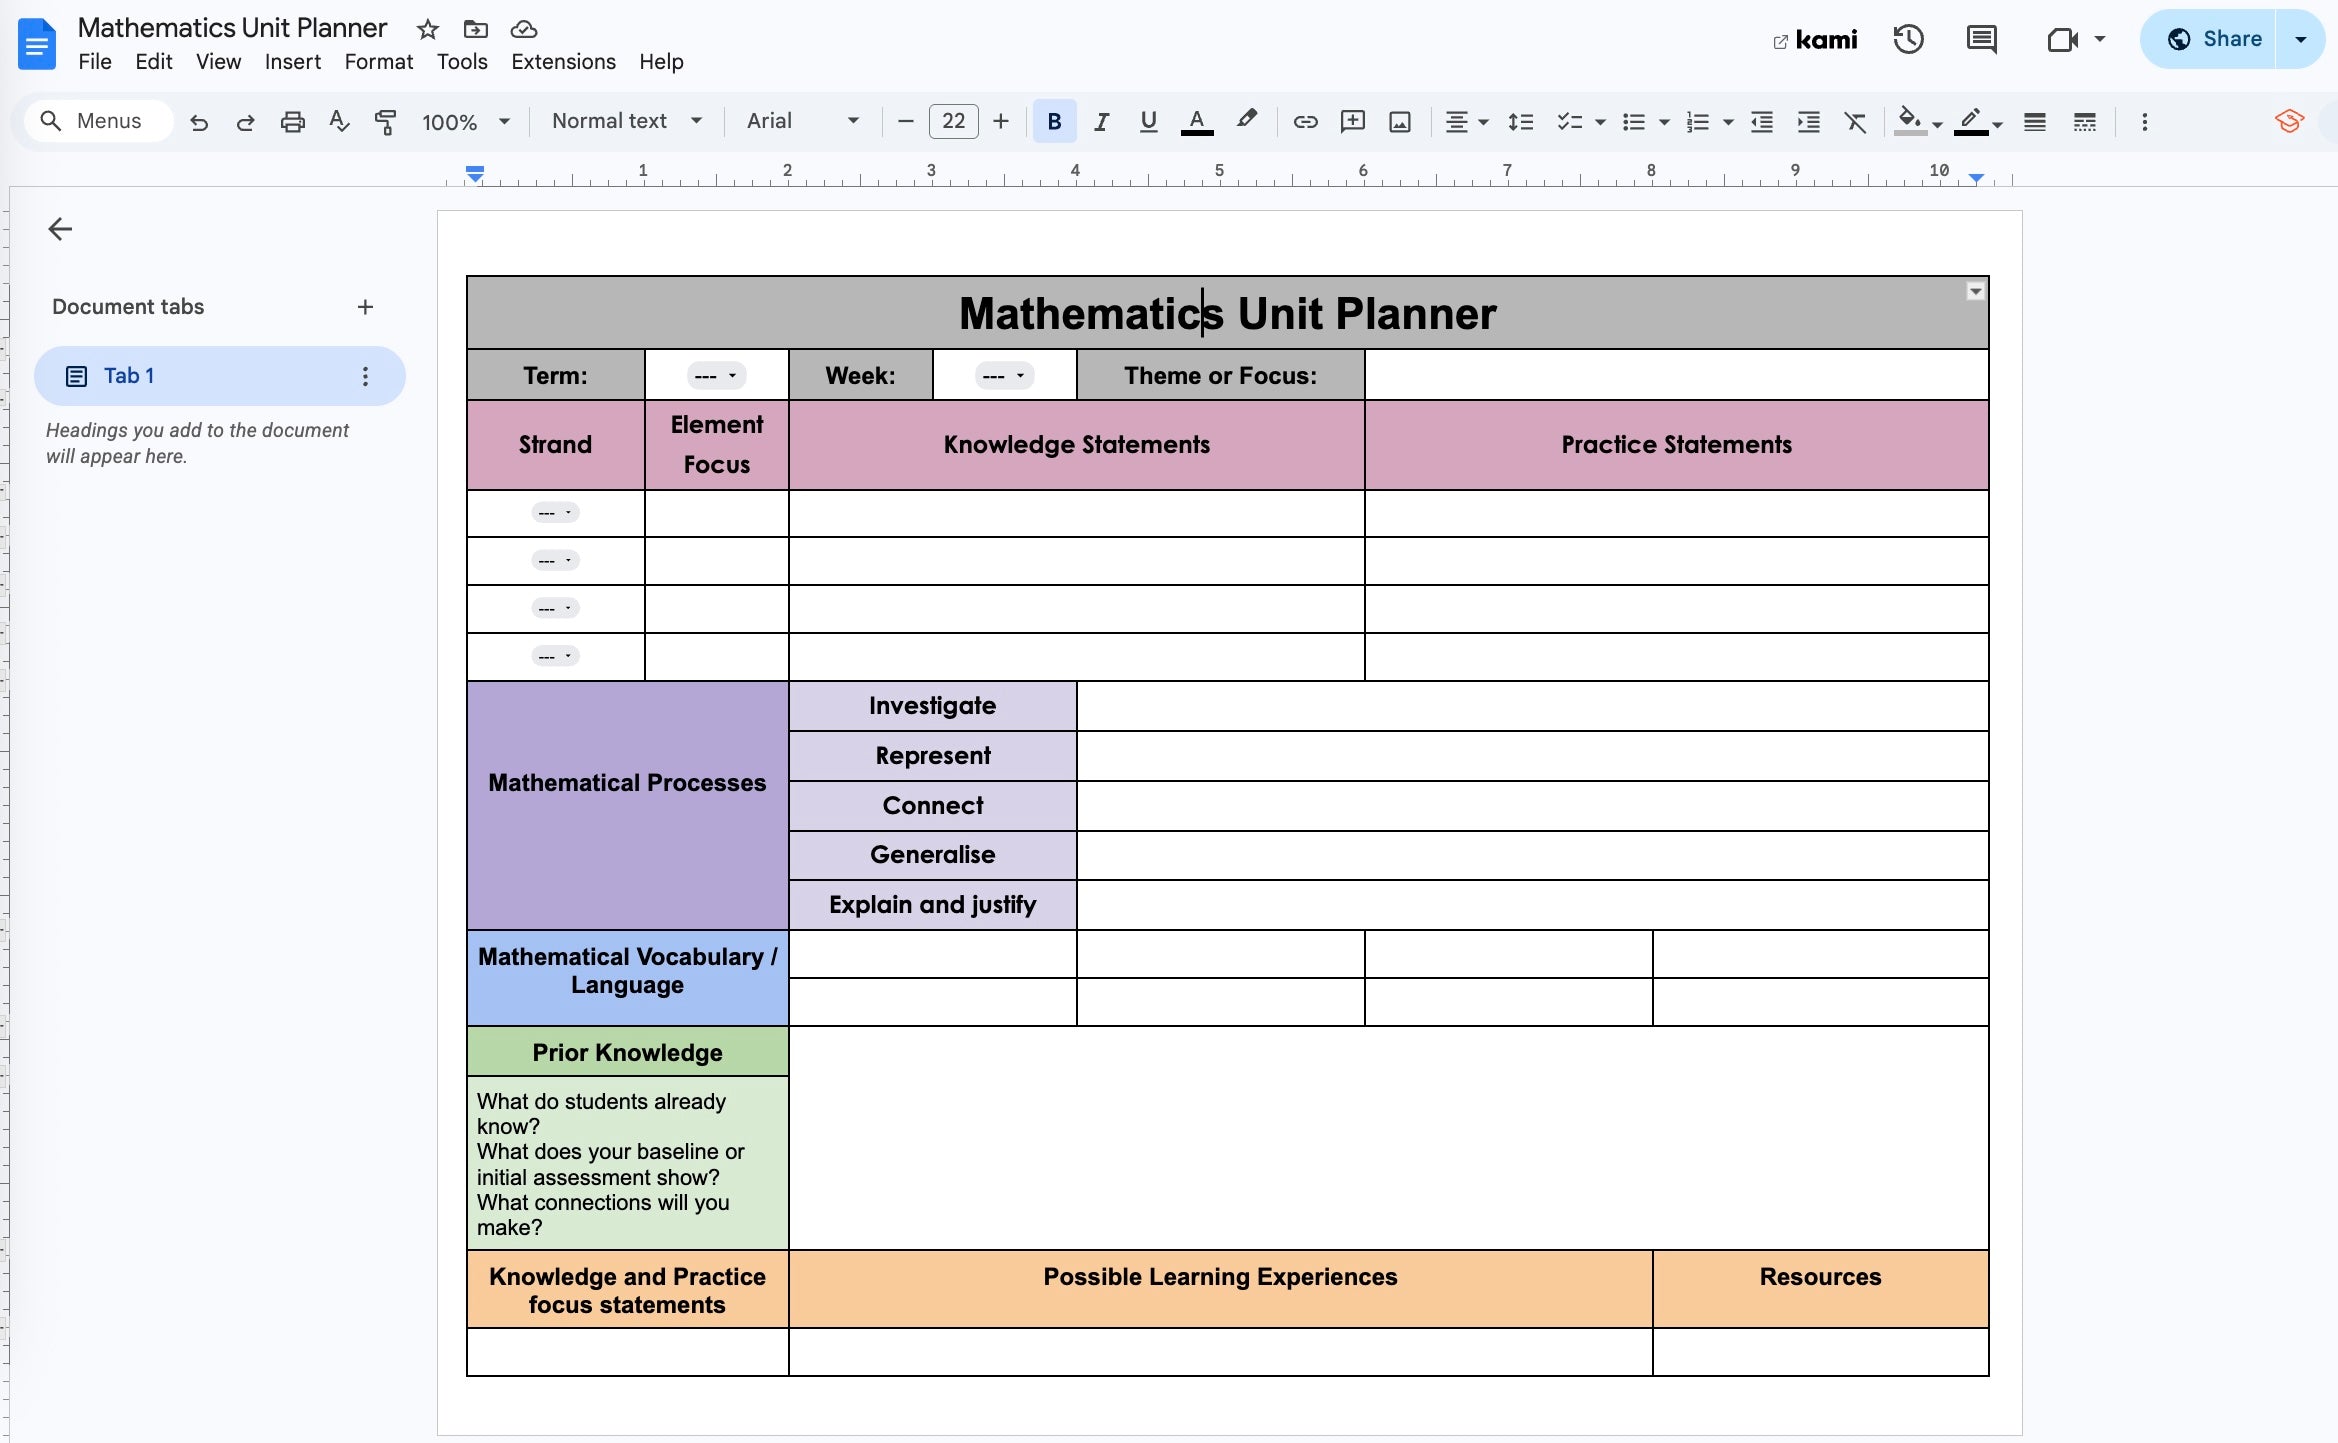This screenshot has width=2338, height=1443.
Task: Insert a link with the chain icon
Action: tap(1305, 122)
